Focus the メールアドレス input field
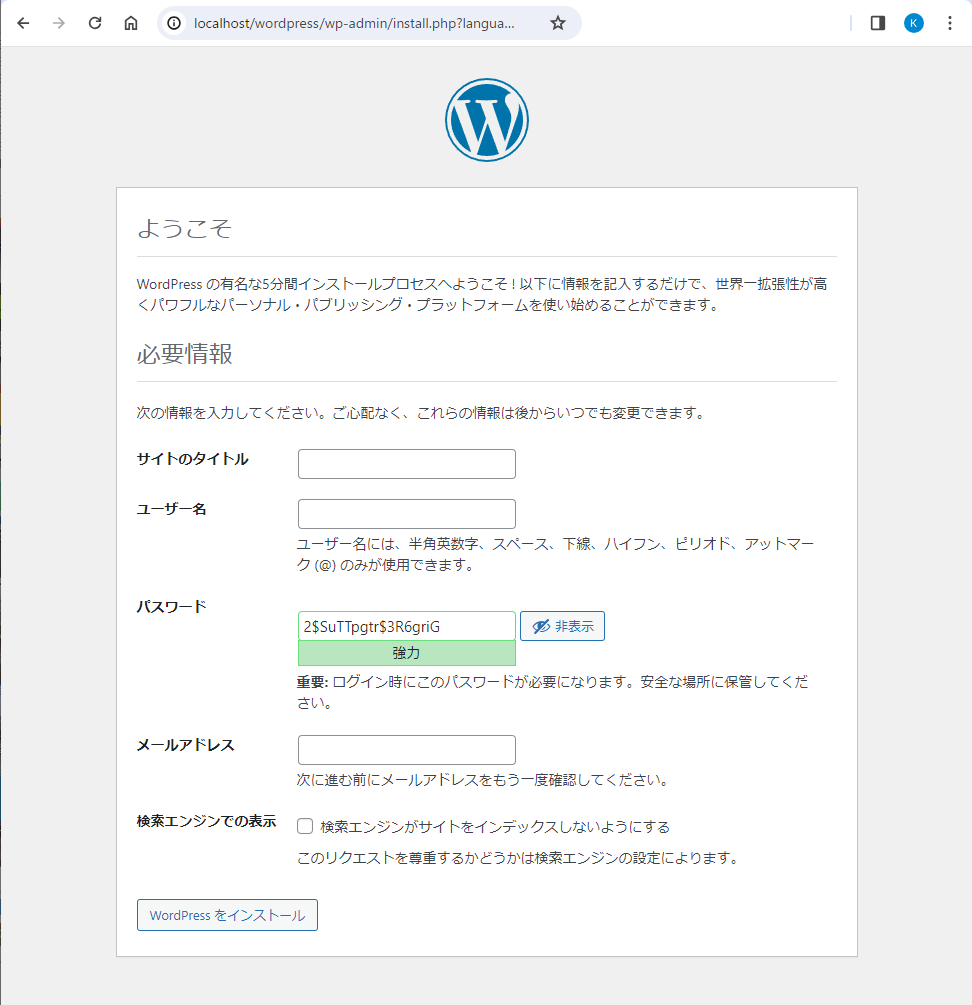This screenshot has height=1005, width=972. (x=406, y=750)
